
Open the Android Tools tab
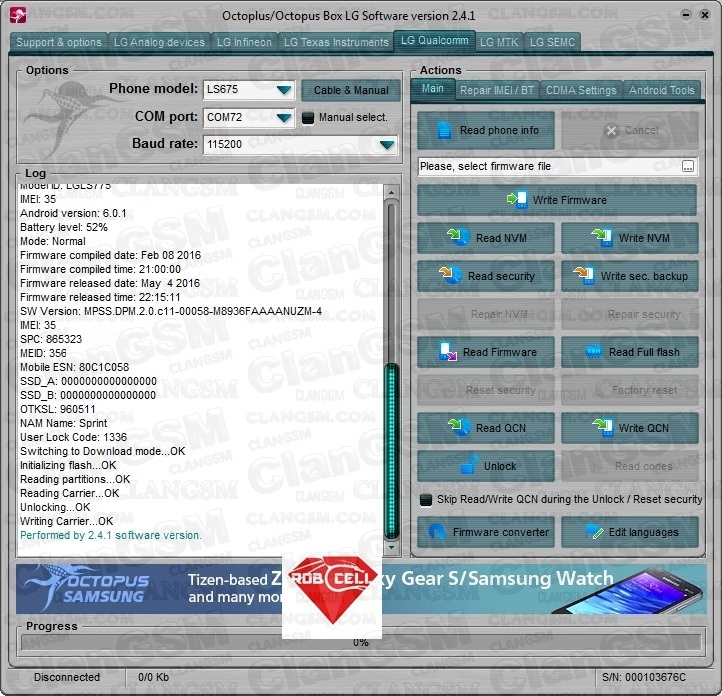pyautogui.click(x=662, y=90)
